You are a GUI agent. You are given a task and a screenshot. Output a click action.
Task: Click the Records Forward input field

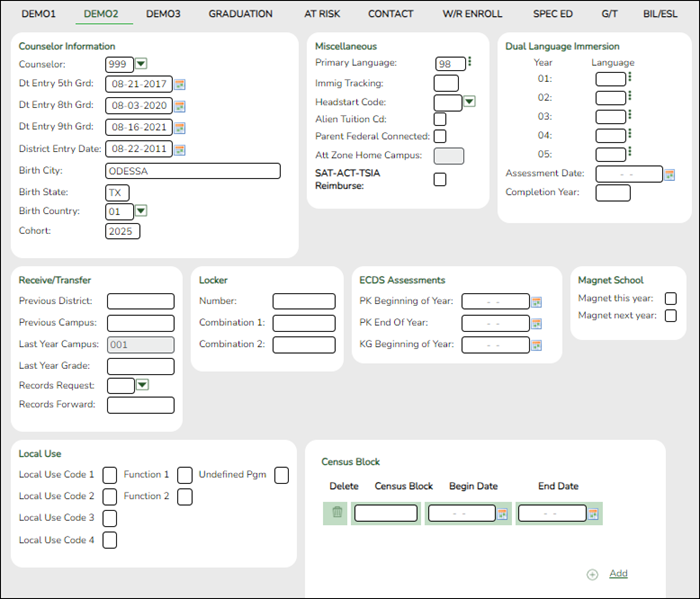pyautogui.click(x=141, y=405)
